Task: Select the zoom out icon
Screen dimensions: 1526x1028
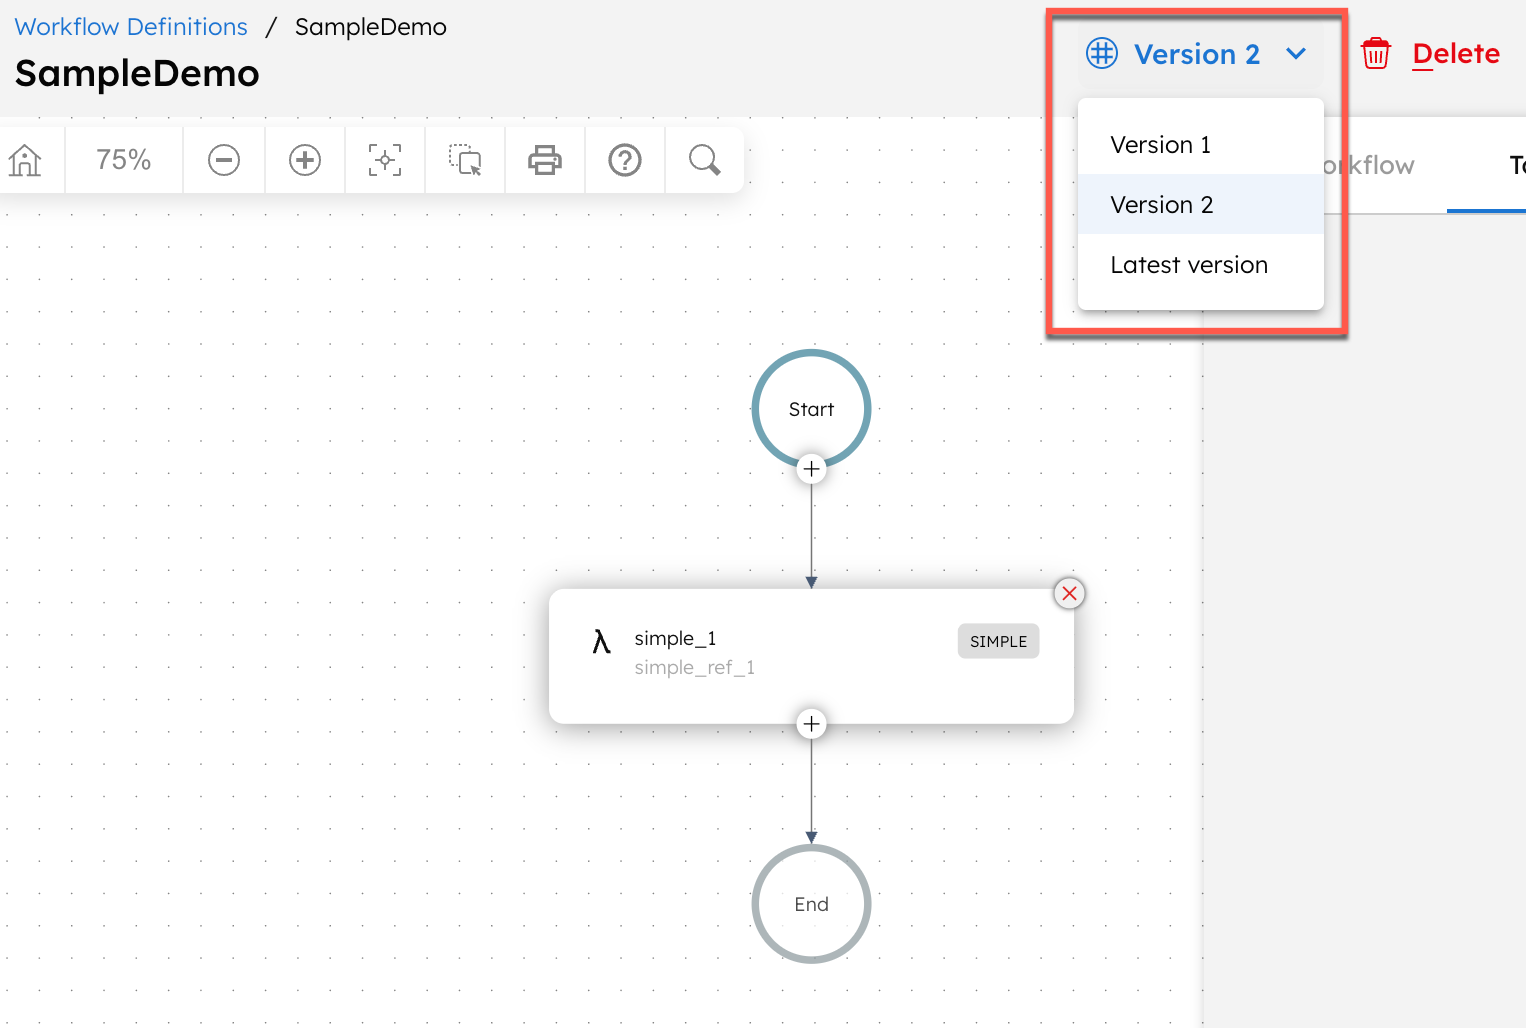Action: coord(224,160)
